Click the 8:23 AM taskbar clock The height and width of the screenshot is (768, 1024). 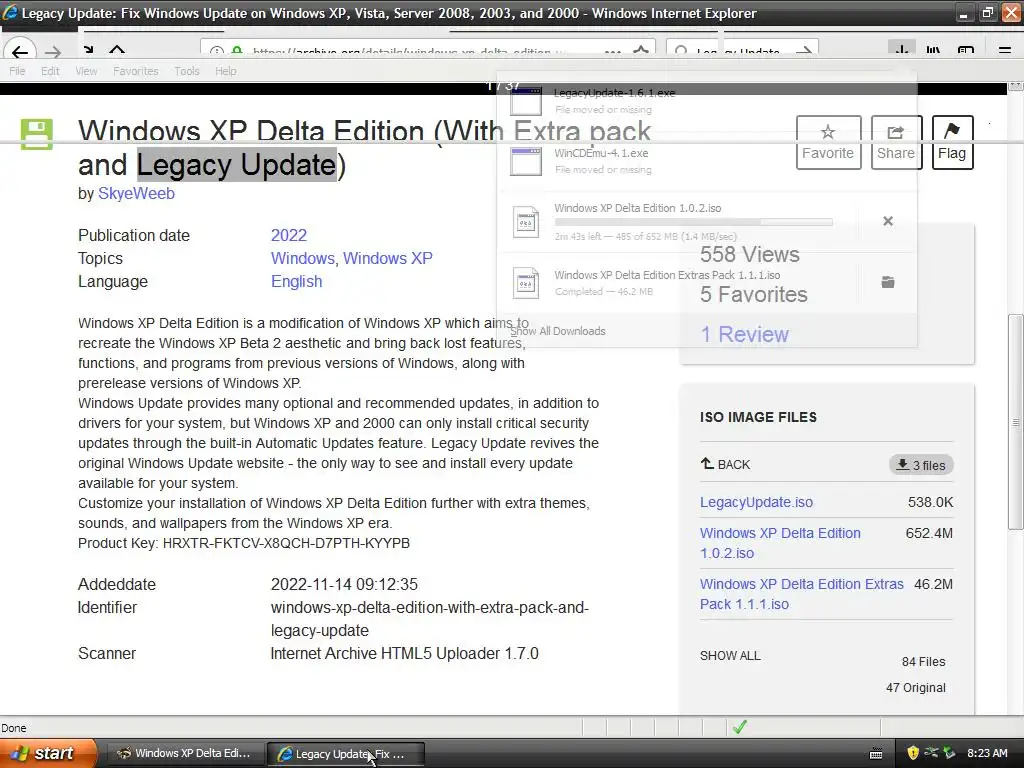[987, 753]
